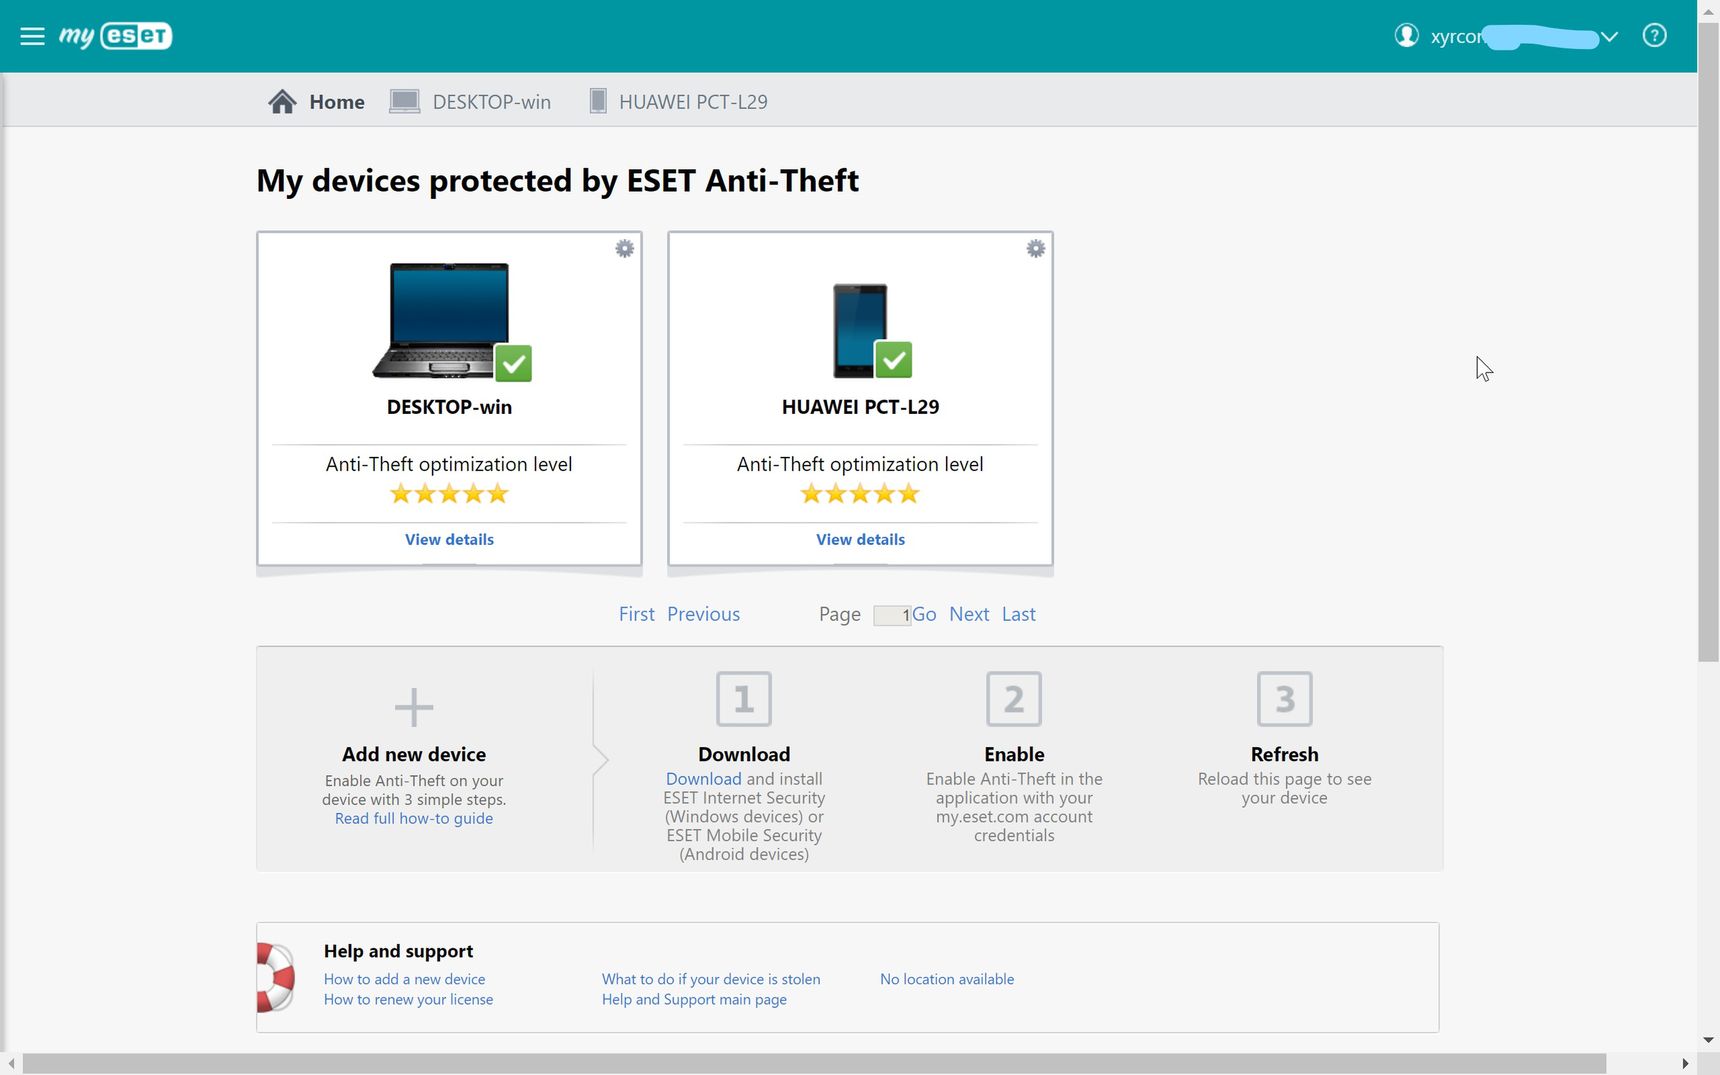Open settings gear on DESKTOP-win card
The image size is (1720, 1075).
(624, 248)
